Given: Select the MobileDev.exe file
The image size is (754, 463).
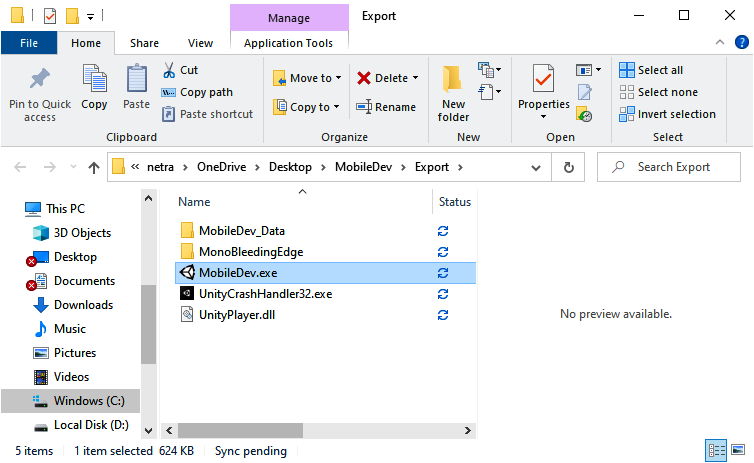Looking at the screenshot, I should (x=326, y=273).
